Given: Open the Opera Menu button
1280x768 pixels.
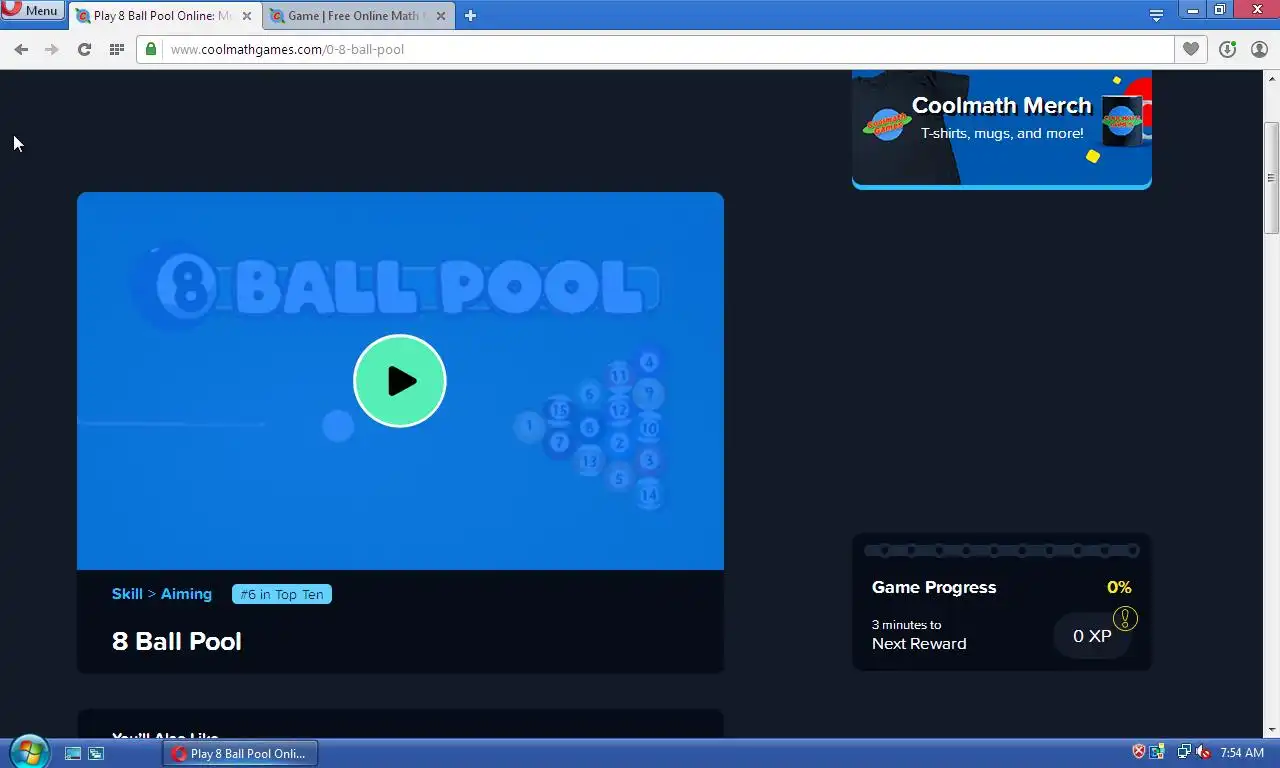Looking at the screenshot, I should pyautogui.click(x=33, y=11).
